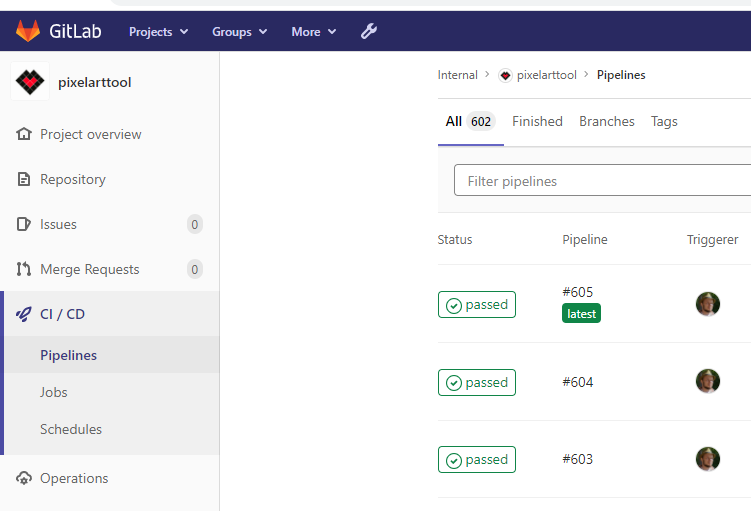Click triggerer avatar for pipeline #605

coord(708,304)
